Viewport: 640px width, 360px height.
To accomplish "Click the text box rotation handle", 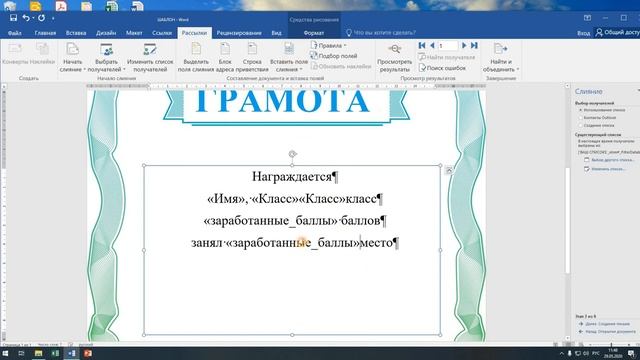I will (292, 154).
